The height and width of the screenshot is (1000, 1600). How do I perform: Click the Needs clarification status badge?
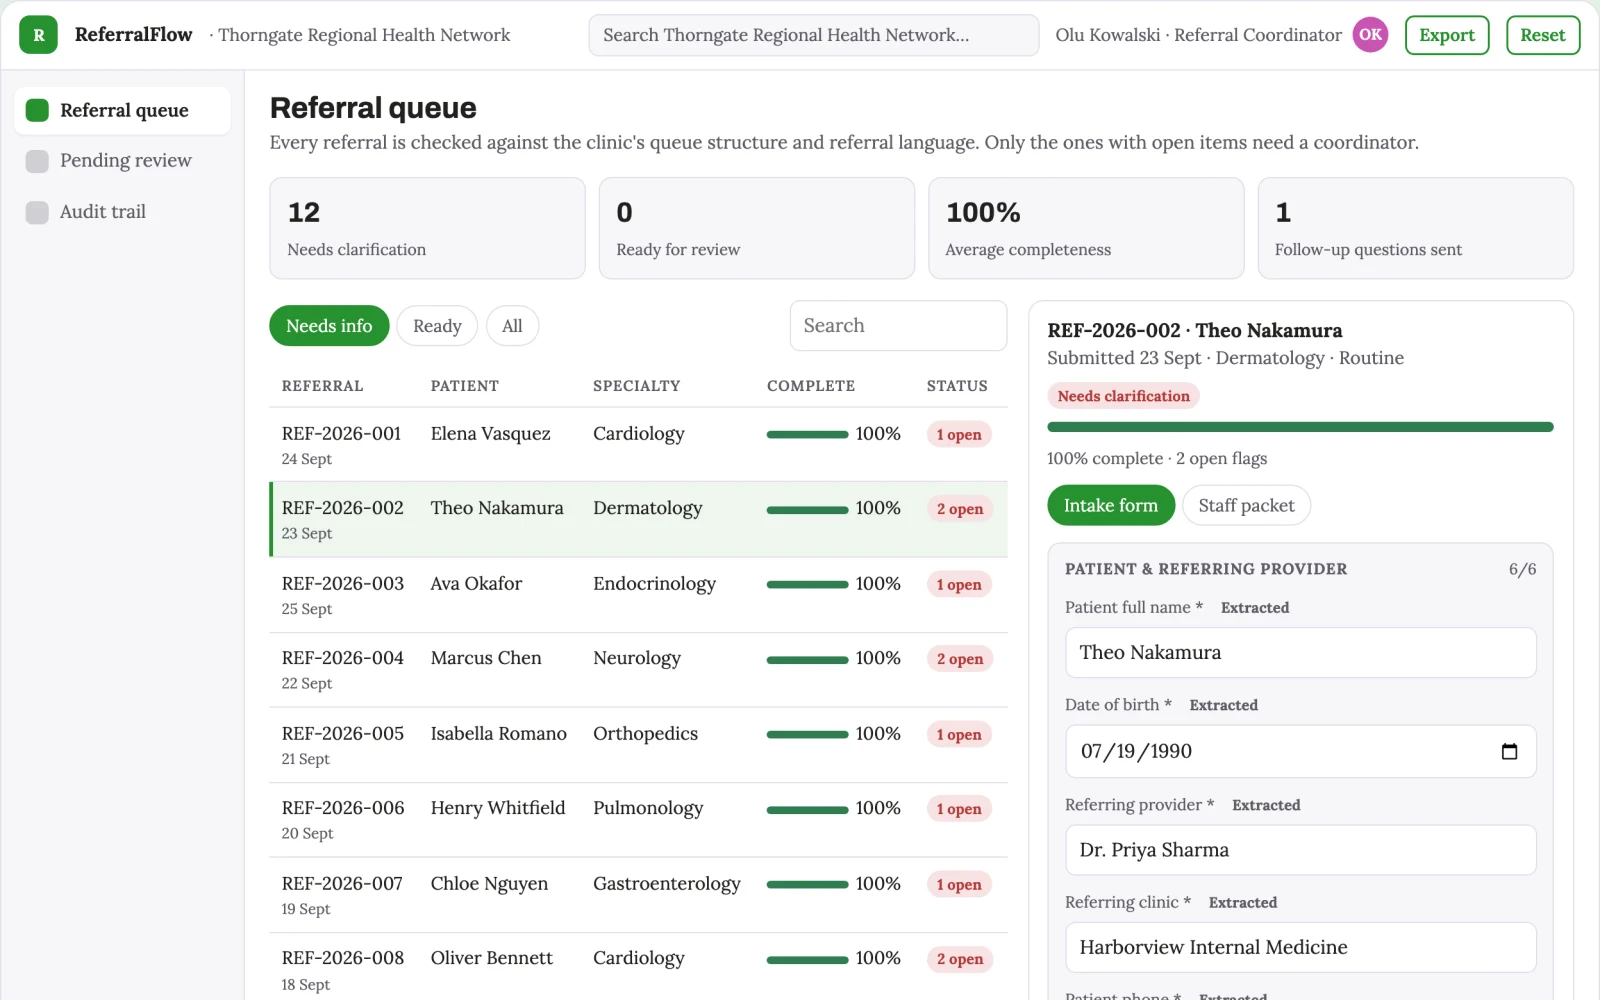coord(1123,396)
